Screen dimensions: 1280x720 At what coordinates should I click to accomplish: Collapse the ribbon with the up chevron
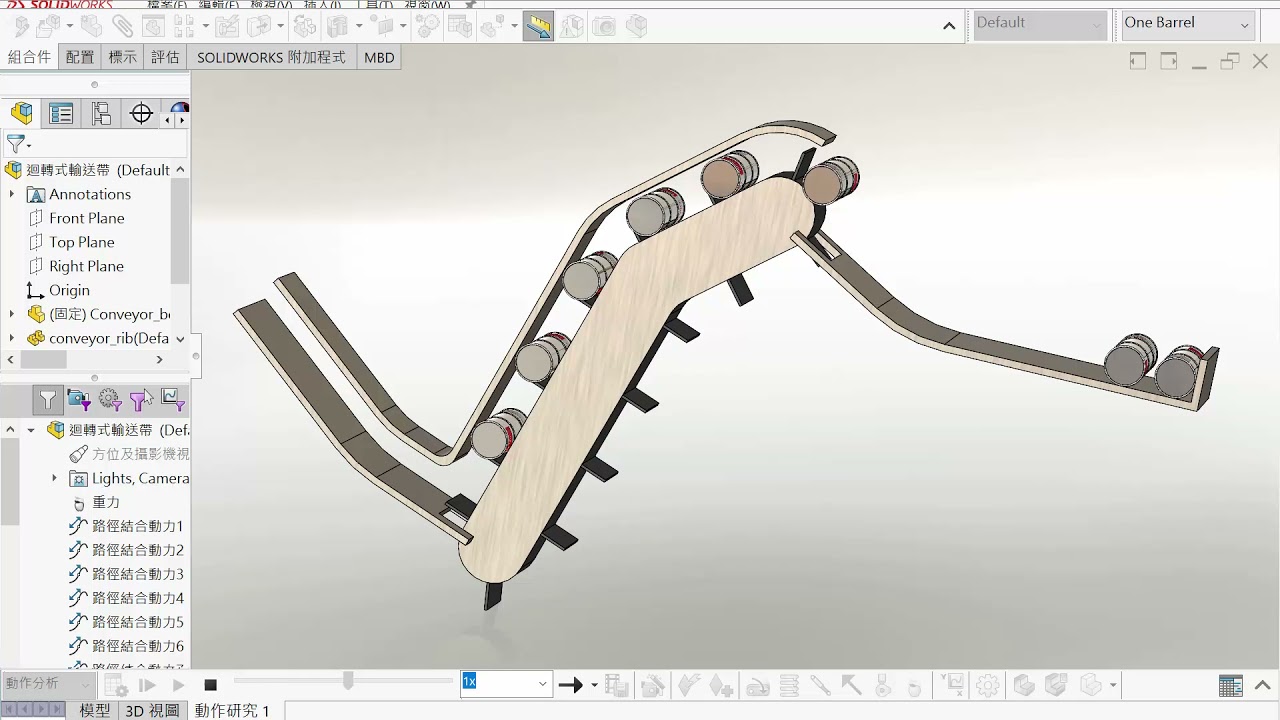click(949, 25)
